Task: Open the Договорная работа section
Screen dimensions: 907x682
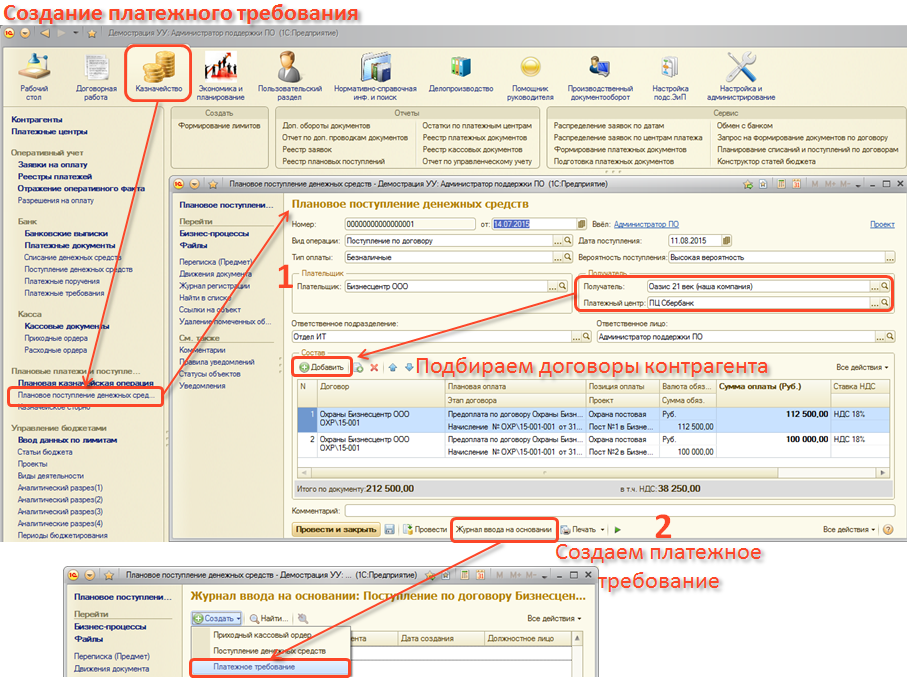Action: pos(96,76)
